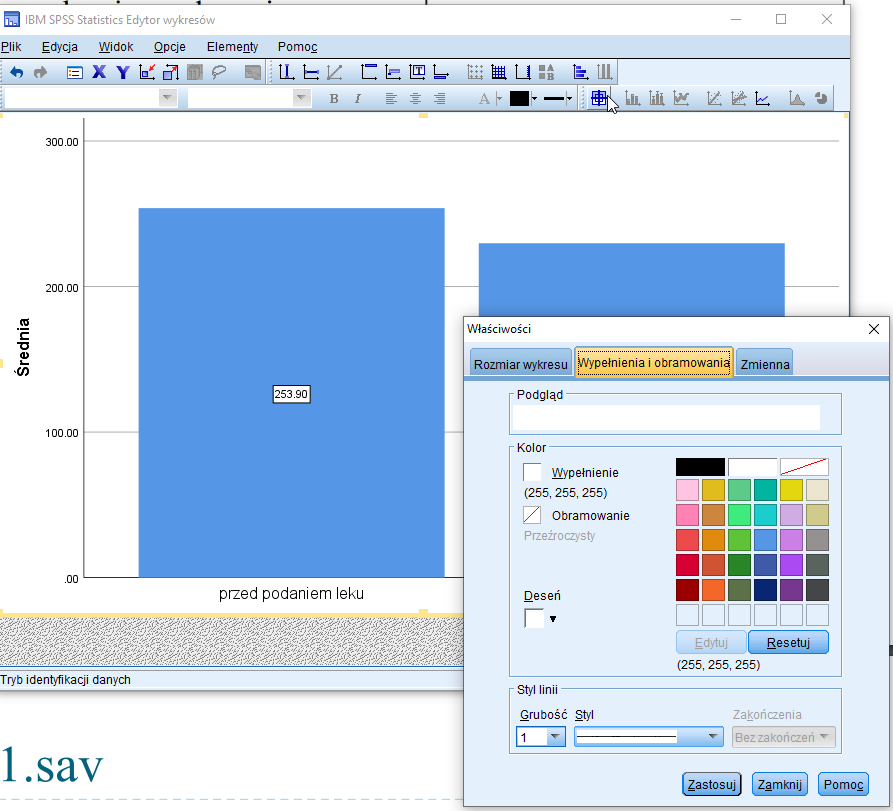
Task: Open the properties window toolbar icon
Action: 74,72
